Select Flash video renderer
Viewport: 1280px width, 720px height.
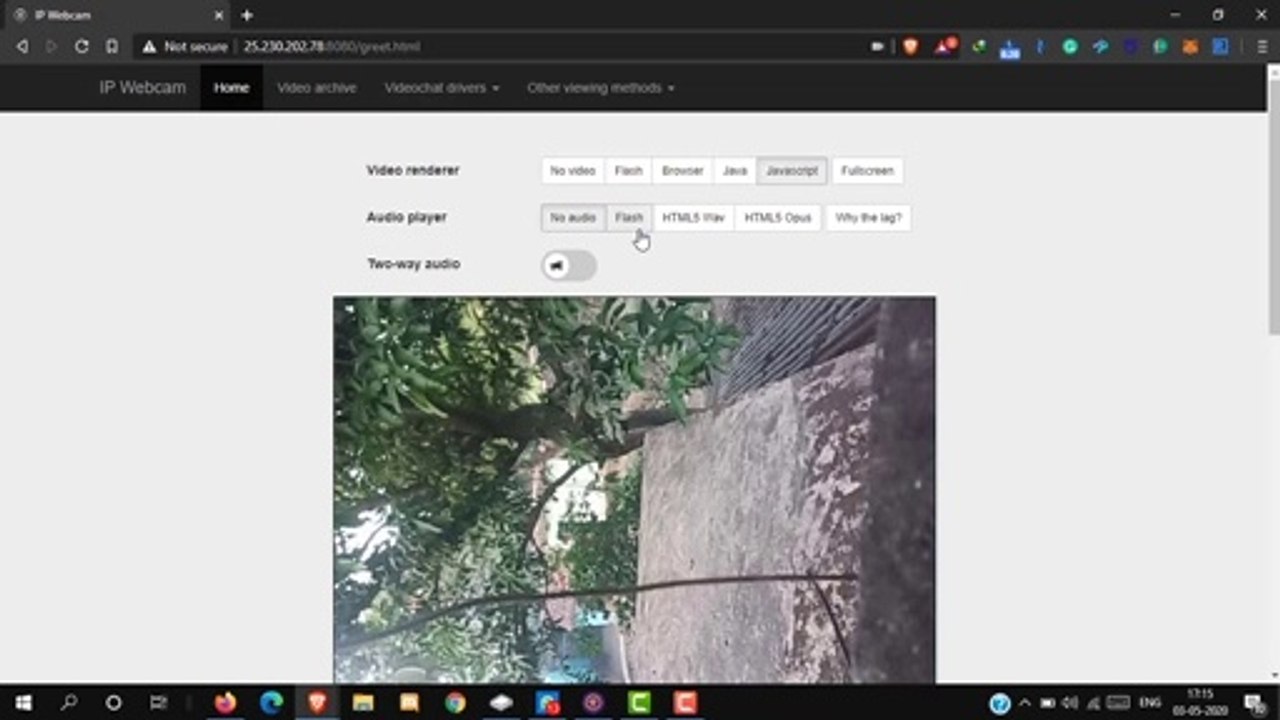click(629, 171)
